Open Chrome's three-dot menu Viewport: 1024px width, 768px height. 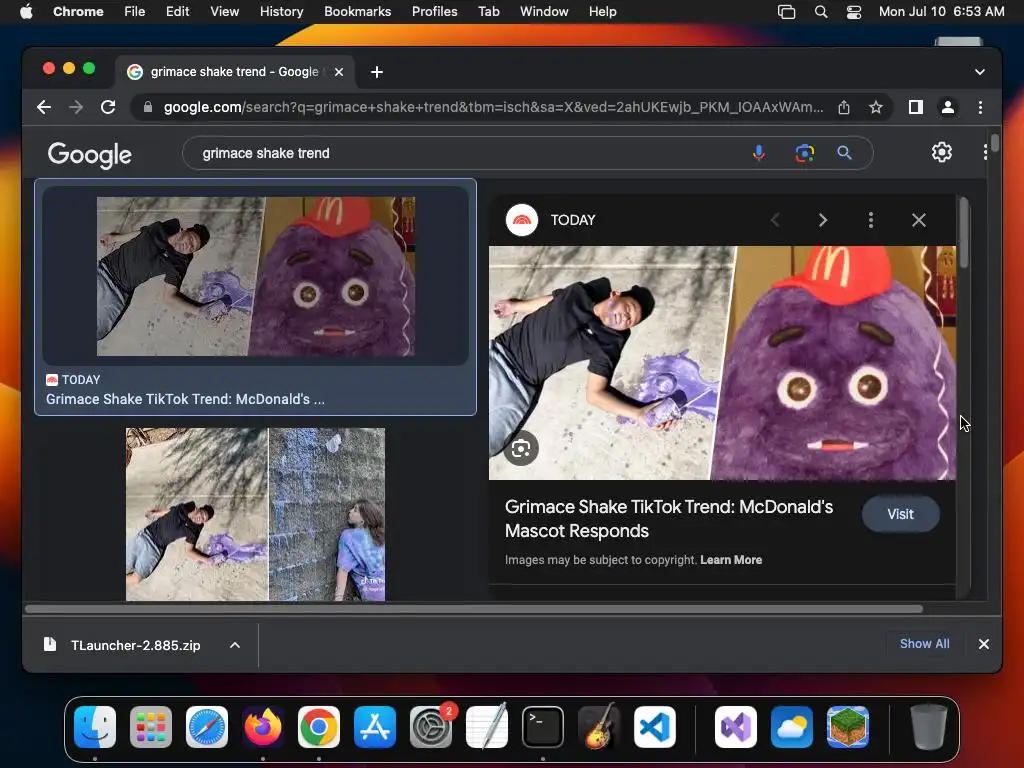click(x=980, y=107)
